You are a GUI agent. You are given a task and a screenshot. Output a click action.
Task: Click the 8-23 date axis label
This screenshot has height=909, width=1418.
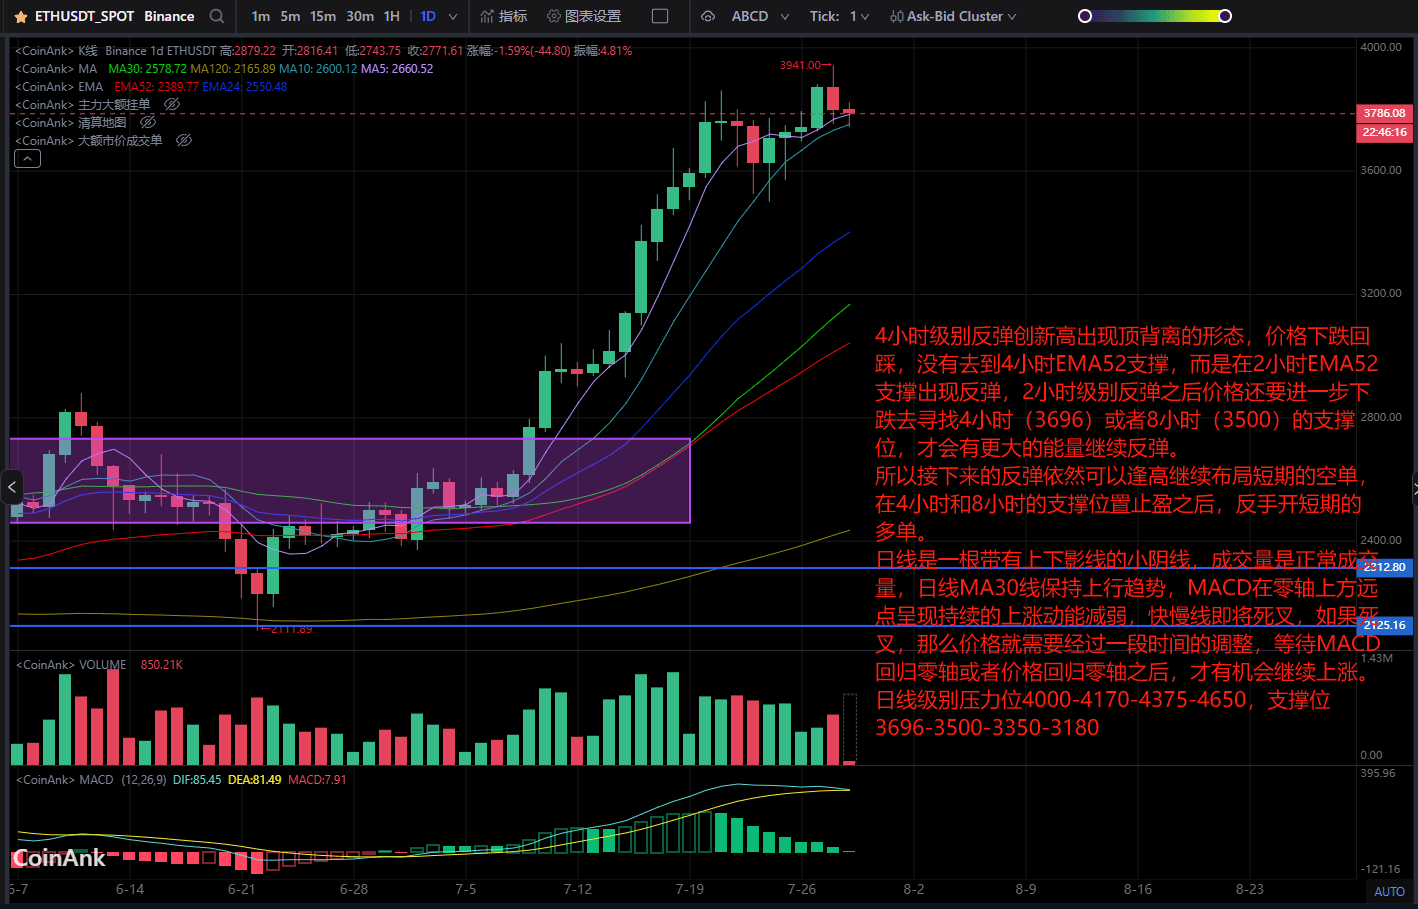pyautogui.click(x=1250, y=889)
